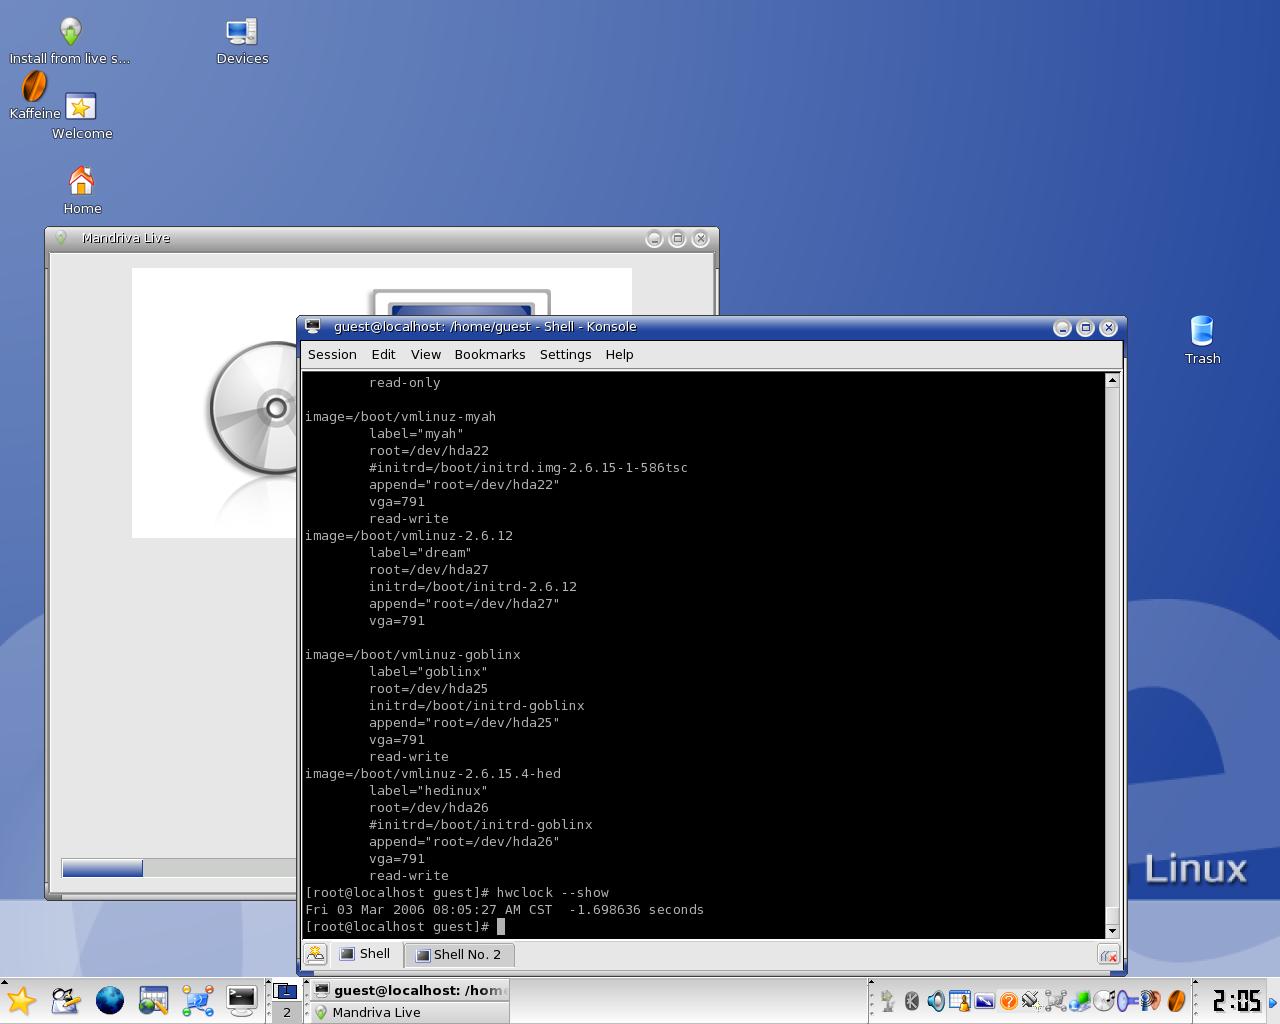Image resolution: width=1280 pixels, height=1024 pixels.
Task: Click the CD disc image in Mandriva Live
Action: [x=253, y=408]
